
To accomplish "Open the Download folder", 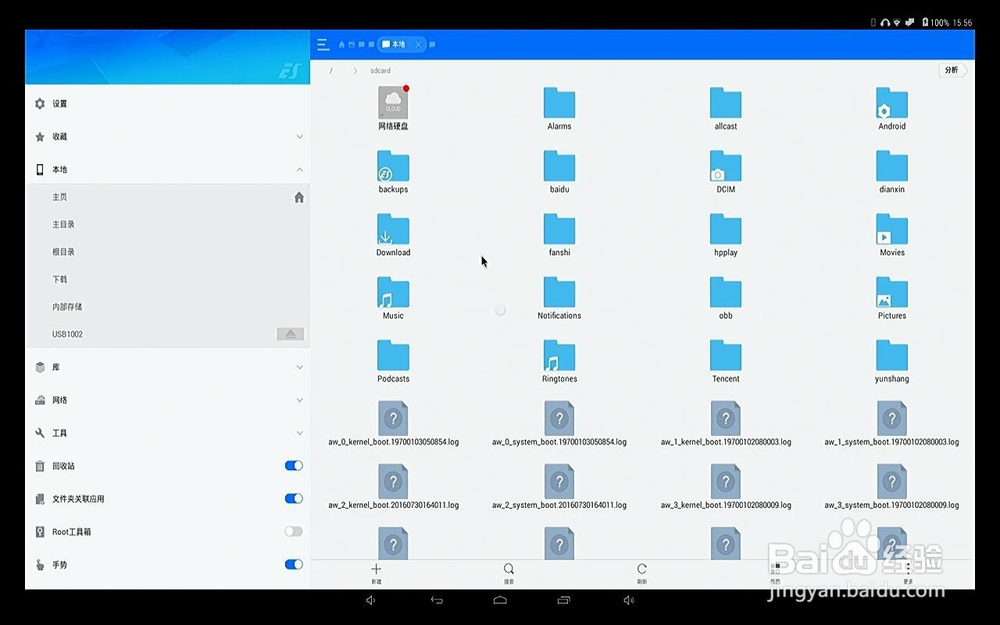I will click(393, 235).
